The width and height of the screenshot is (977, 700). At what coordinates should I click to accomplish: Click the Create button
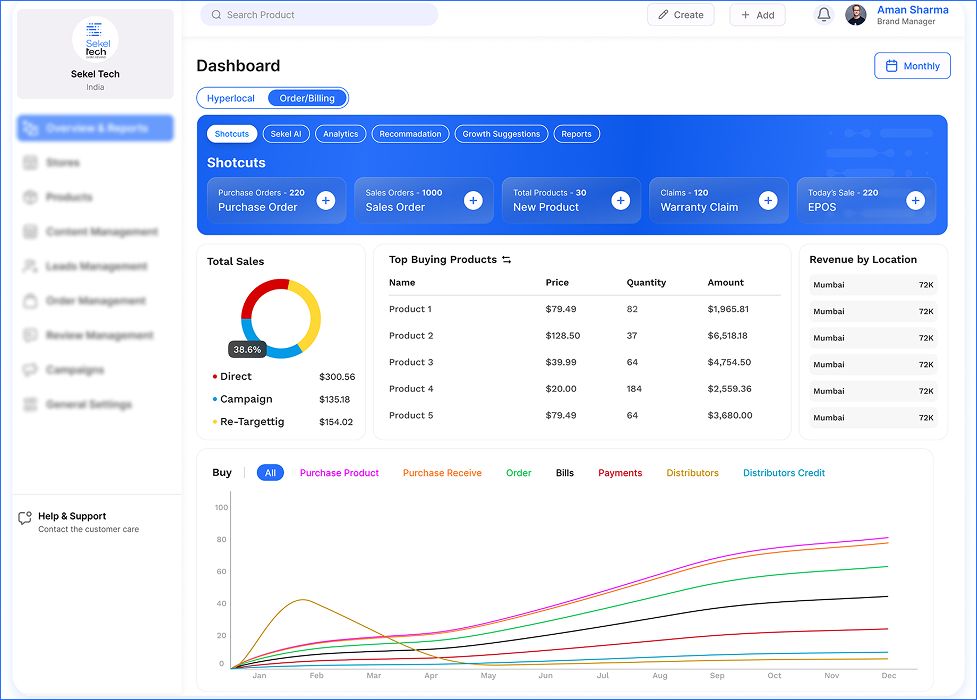point(680,15)
